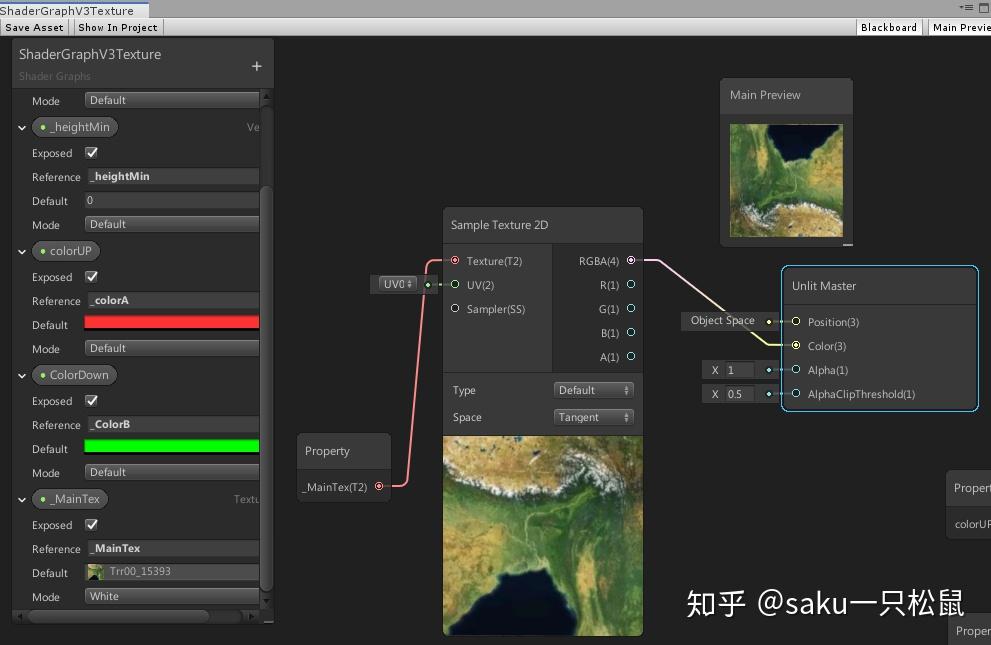991x645 pixels.
Task: Select the AlphaClipThreshold(1) input port
Action: pyautogui.click(x=794, y=394)
